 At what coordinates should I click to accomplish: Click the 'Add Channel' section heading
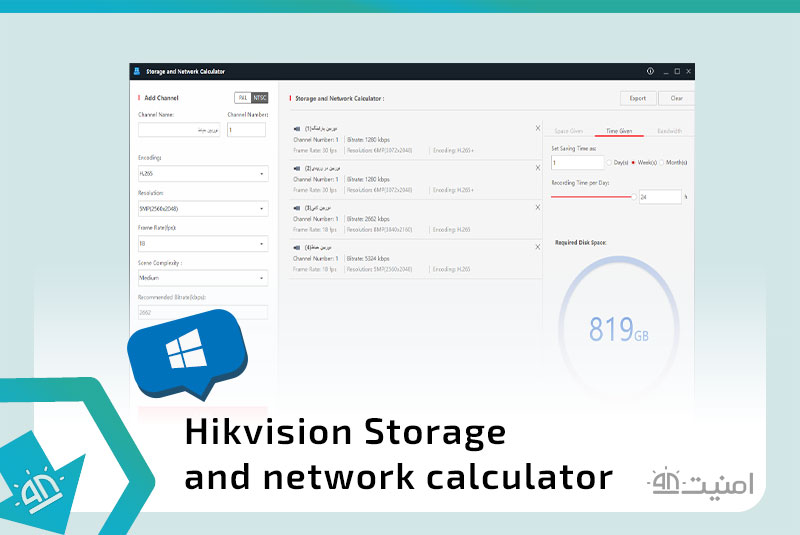pos(161,98)
